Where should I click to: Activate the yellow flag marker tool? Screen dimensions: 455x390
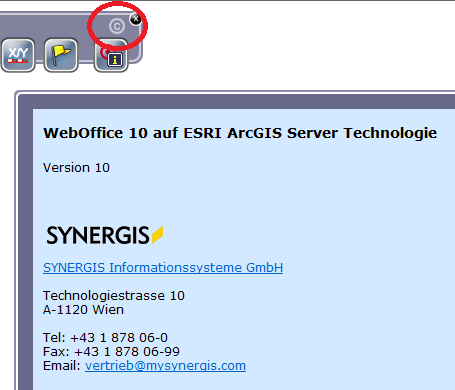tap(61, 55)
